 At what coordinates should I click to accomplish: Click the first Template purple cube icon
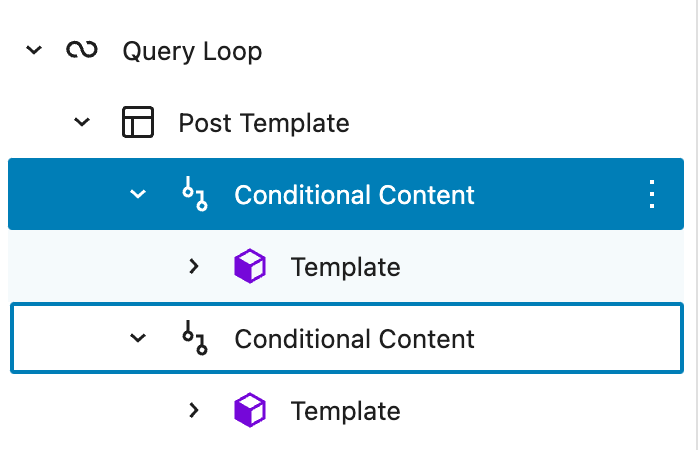click(250, 267)
